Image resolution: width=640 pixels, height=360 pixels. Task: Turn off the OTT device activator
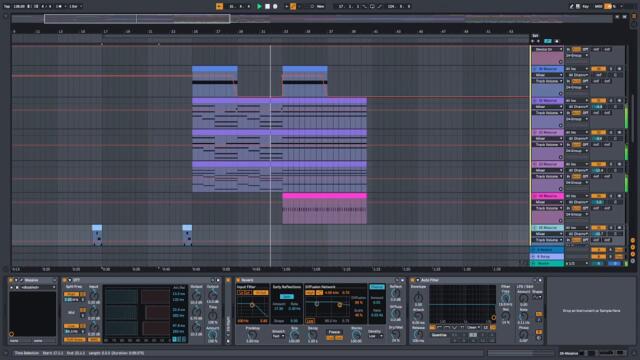(65, 280)
